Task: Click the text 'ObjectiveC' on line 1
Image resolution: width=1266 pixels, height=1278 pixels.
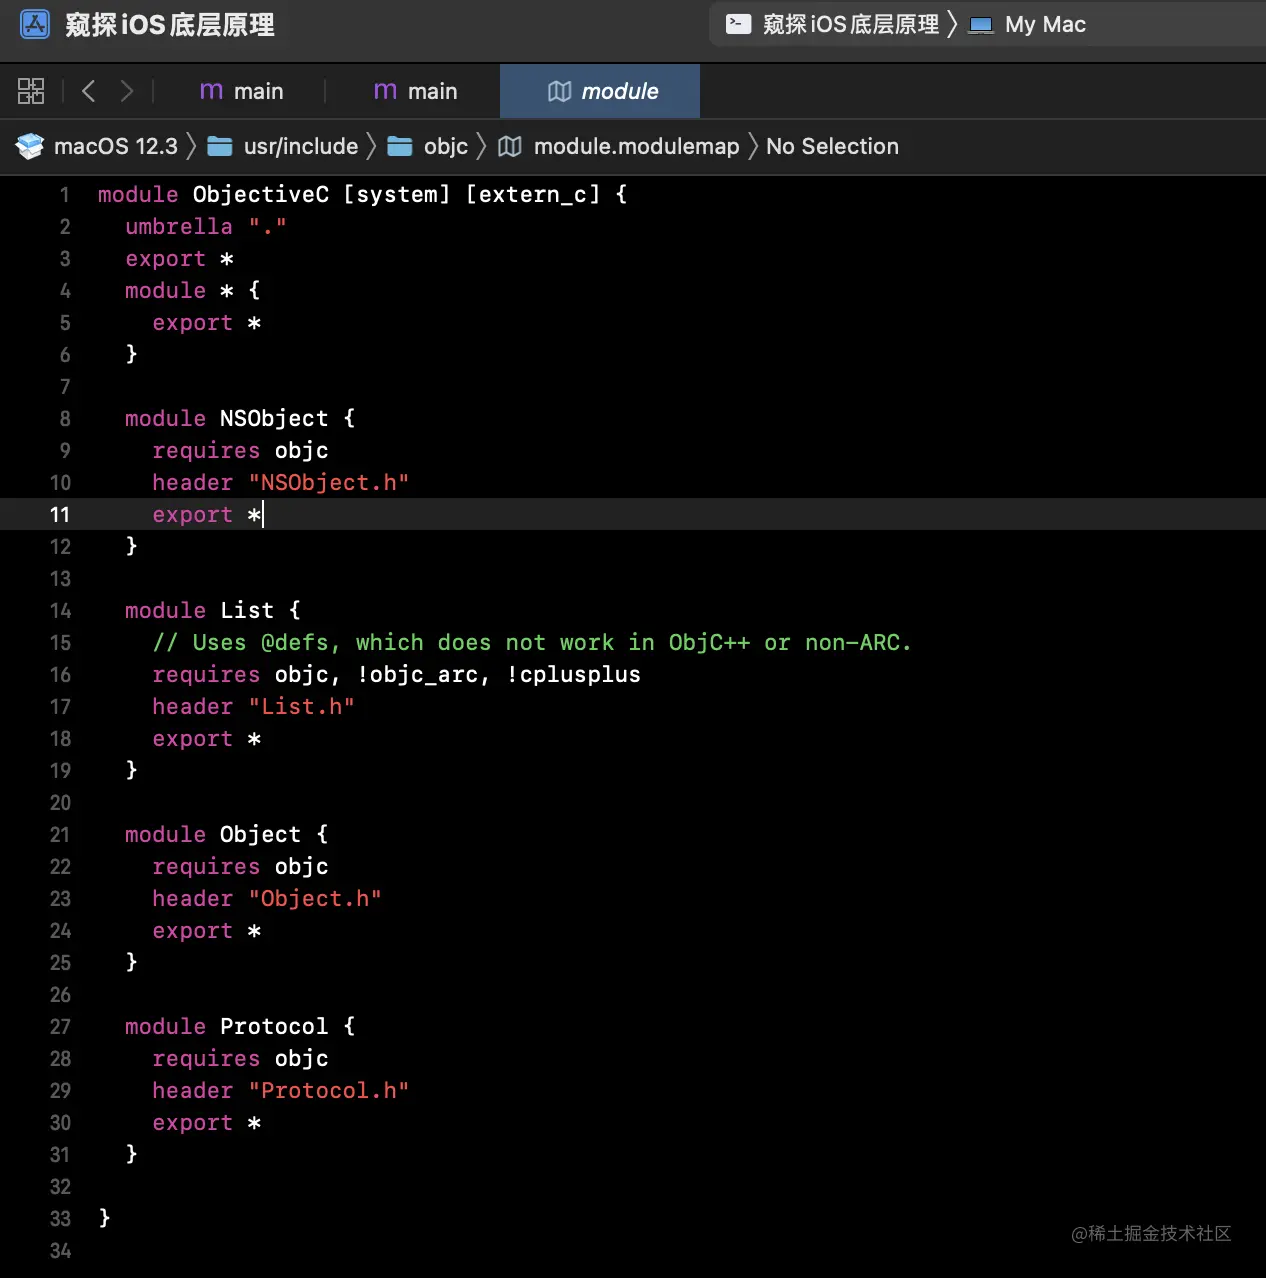Action: (261, 194)
